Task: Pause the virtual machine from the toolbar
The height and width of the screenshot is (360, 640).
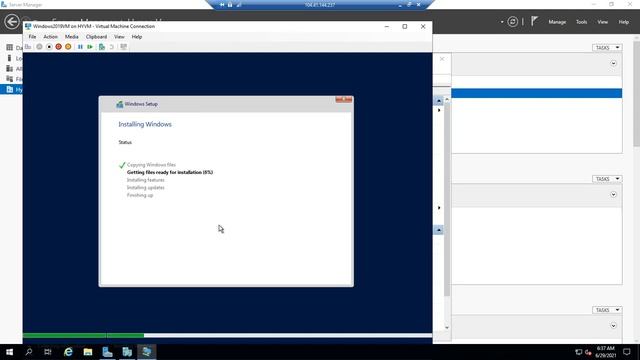Action: click(x=80, y=47)
